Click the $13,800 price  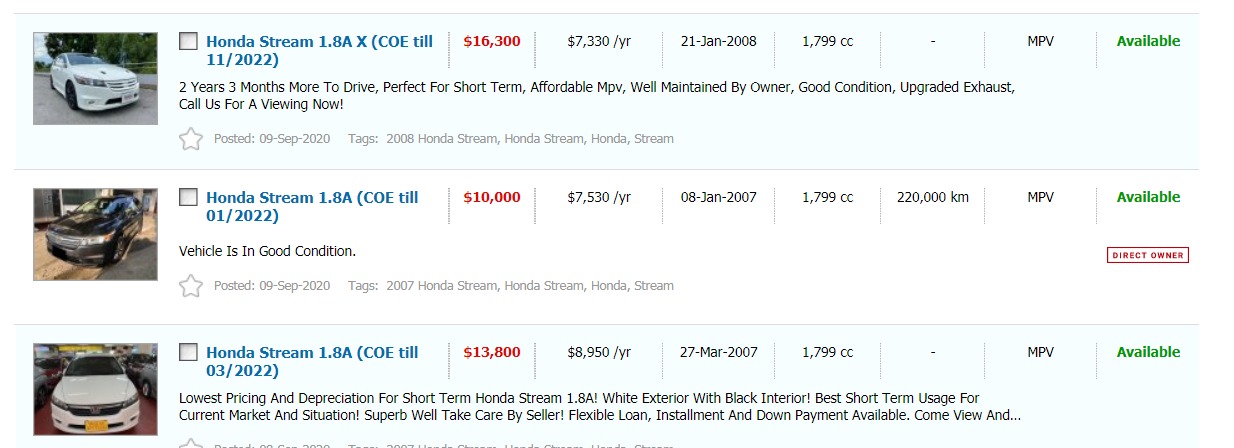pos(492,352)
